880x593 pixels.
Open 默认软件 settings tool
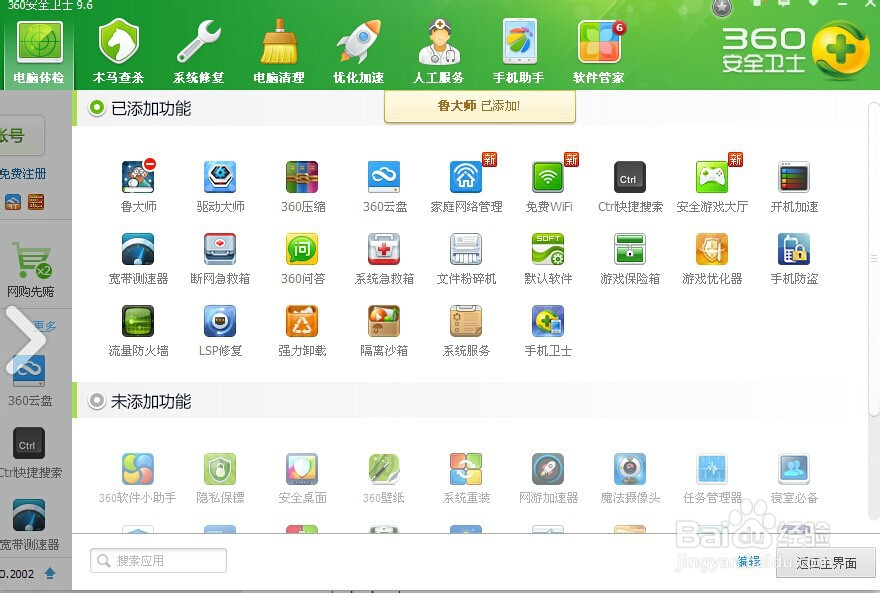coord(548,249)
